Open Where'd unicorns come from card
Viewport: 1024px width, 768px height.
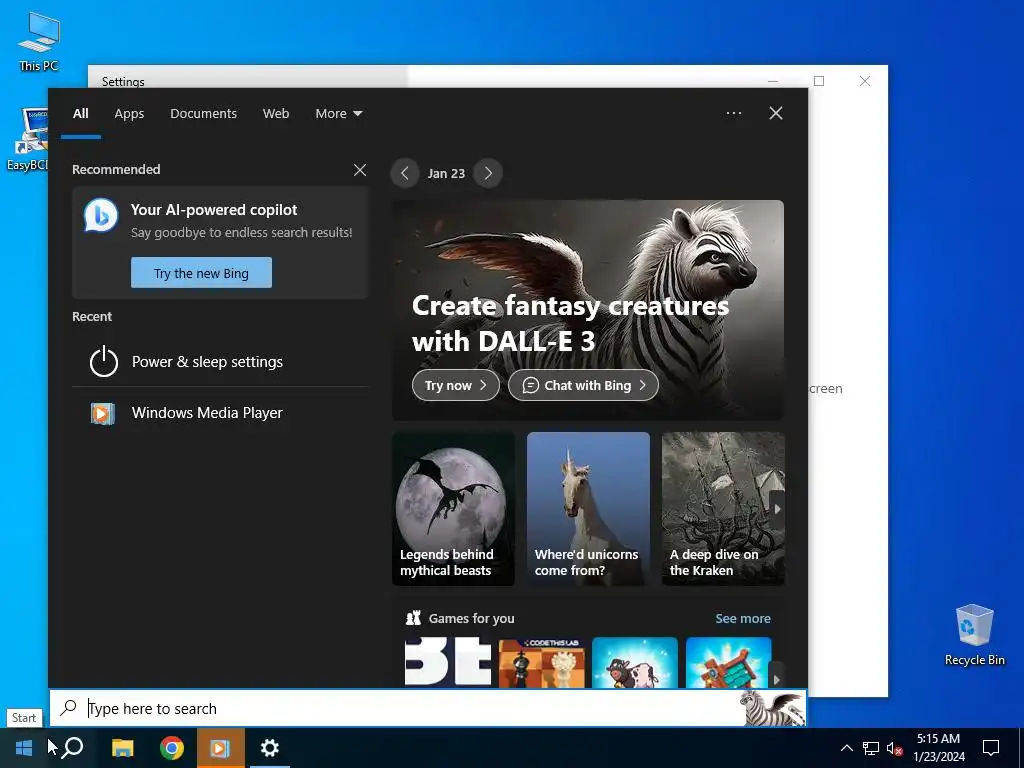(588, 509)
